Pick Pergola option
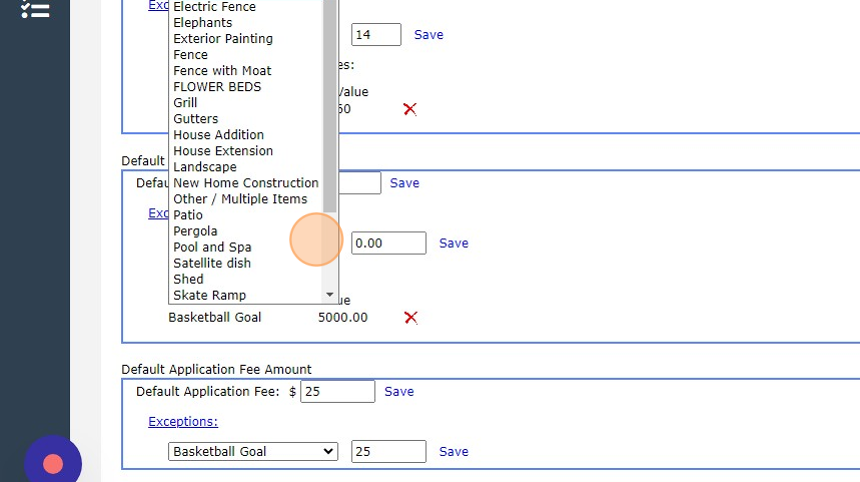The height and width of the screenshot is (482, 860). 195,231
